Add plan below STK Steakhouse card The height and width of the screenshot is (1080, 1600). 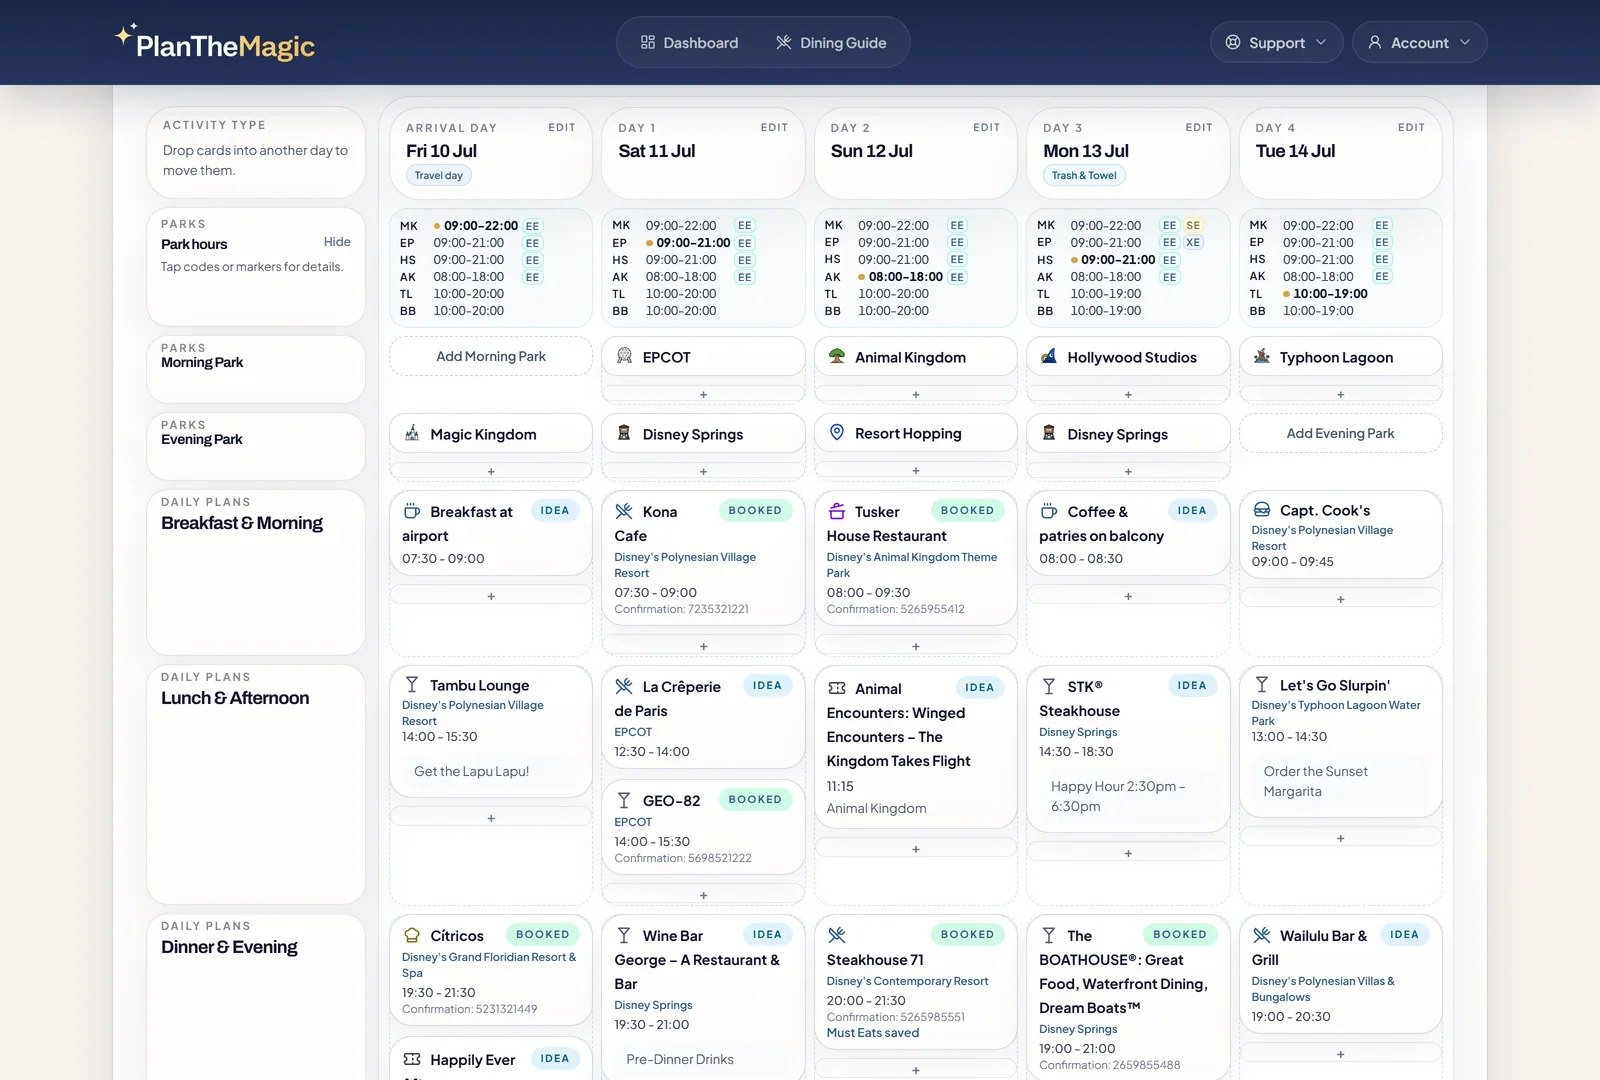(x=1128, y=854)
